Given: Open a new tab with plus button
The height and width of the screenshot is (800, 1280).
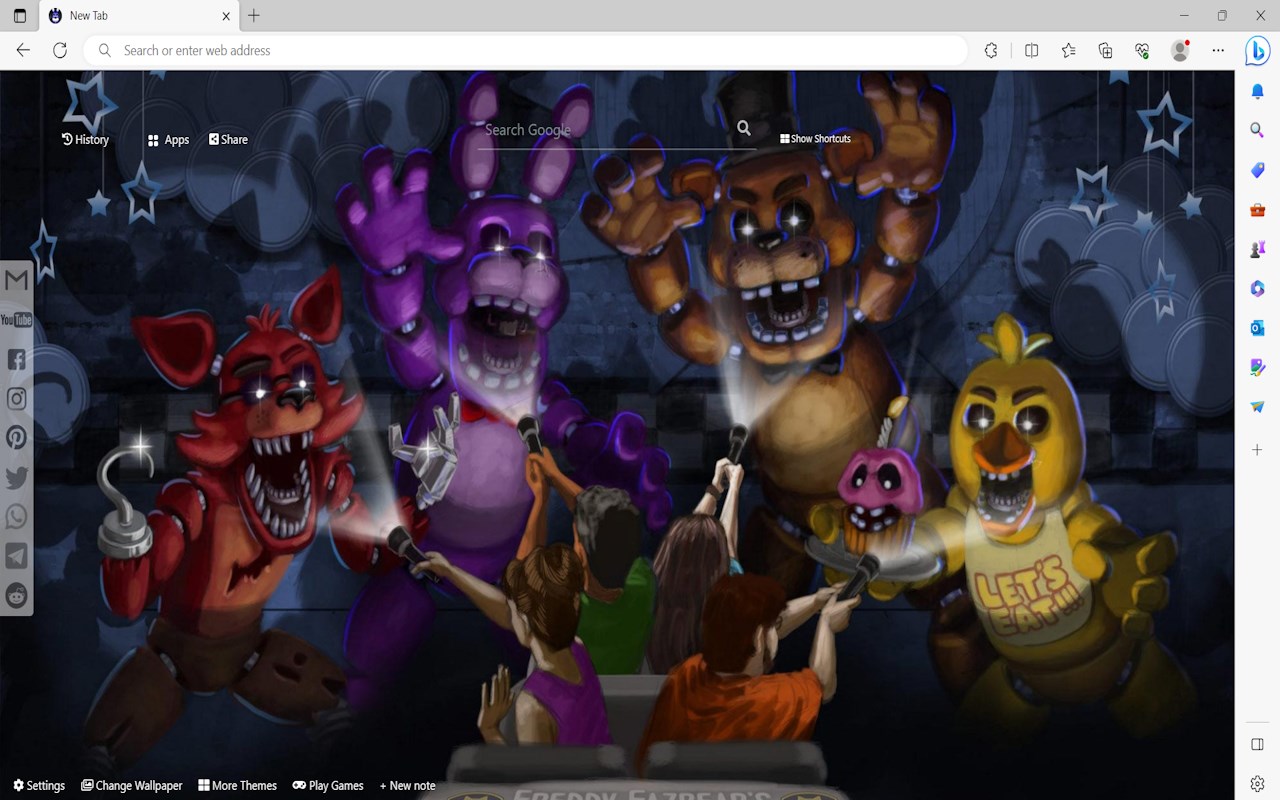Looking at the screenshot, I should click(254, 16).
